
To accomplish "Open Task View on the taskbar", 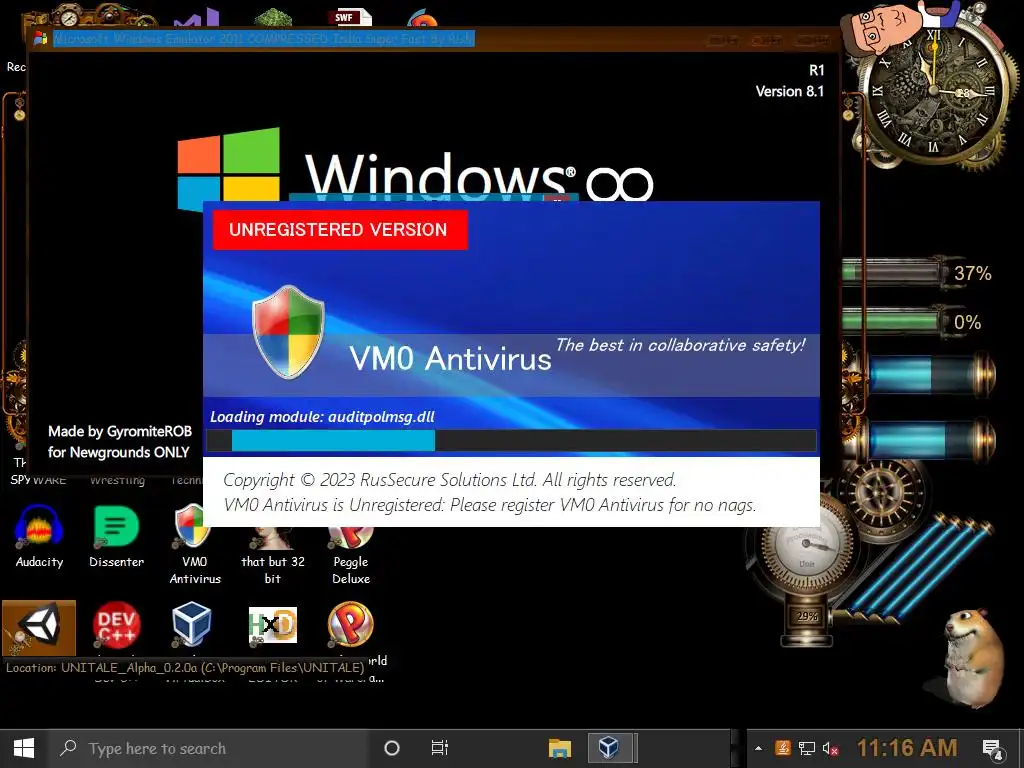I will coord(440,748).
